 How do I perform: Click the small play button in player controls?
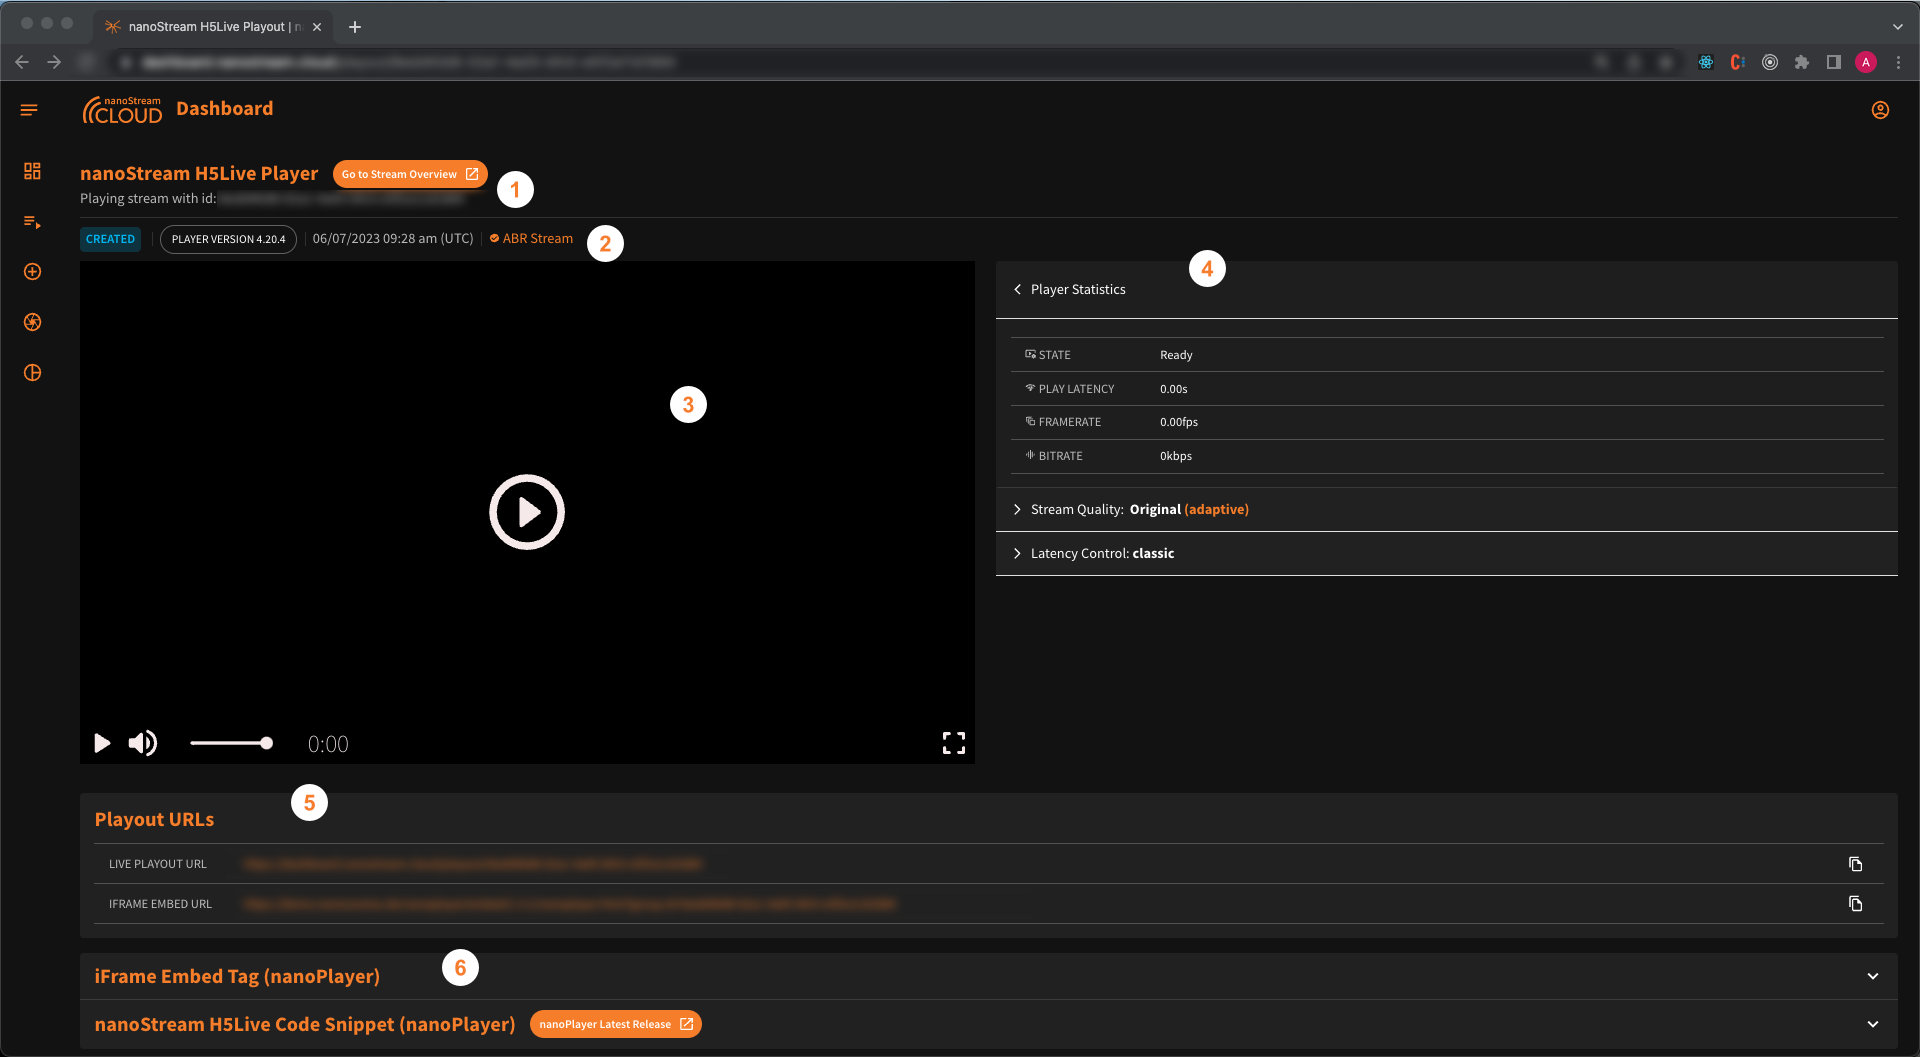click(x=101, y=743)
